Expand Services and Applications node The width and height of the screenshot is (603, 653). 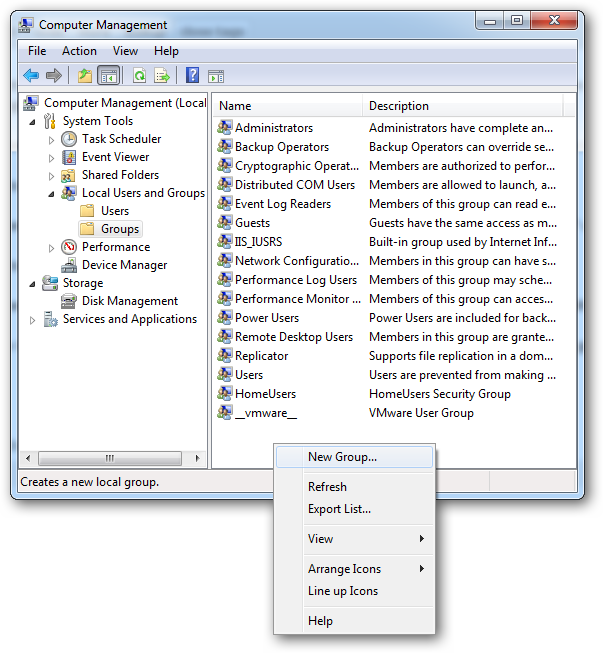[32, 320]
